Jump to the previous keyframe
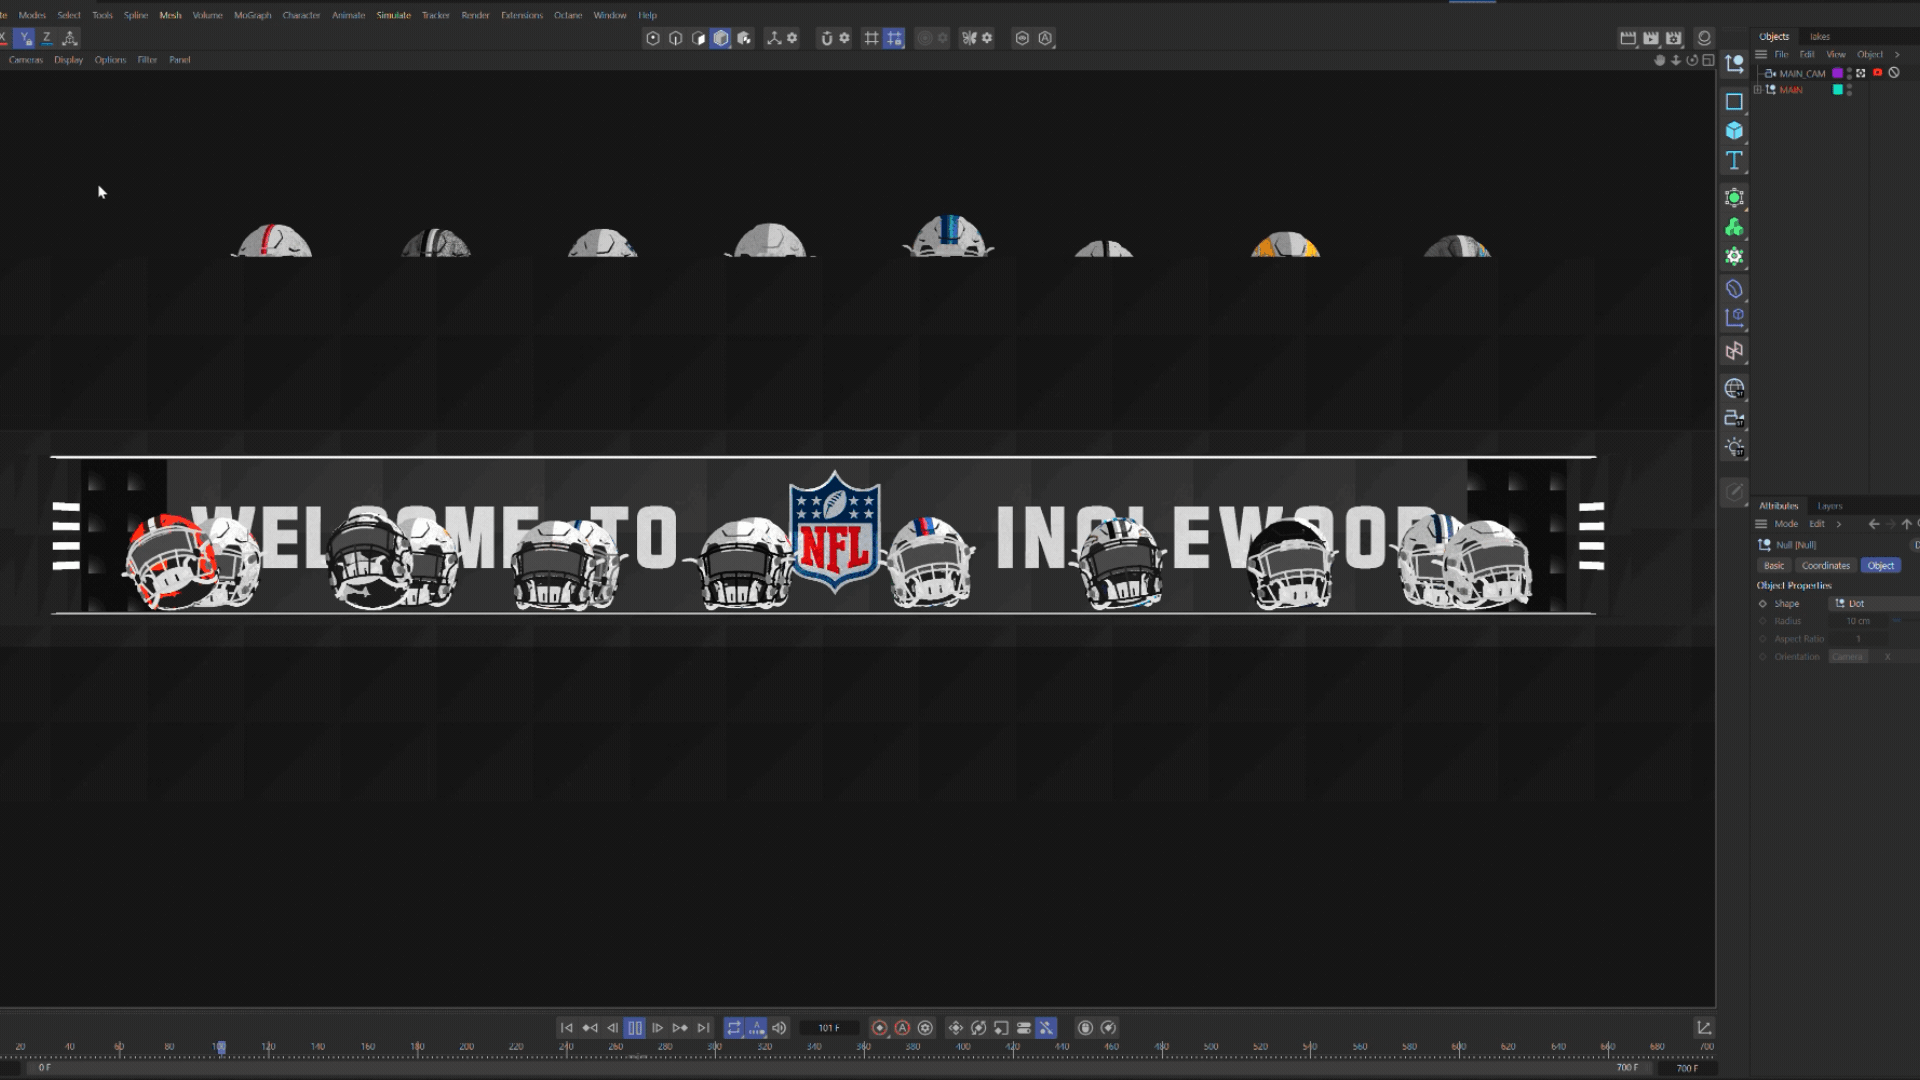The image size is (1920, 1080). click(589, 1028)
